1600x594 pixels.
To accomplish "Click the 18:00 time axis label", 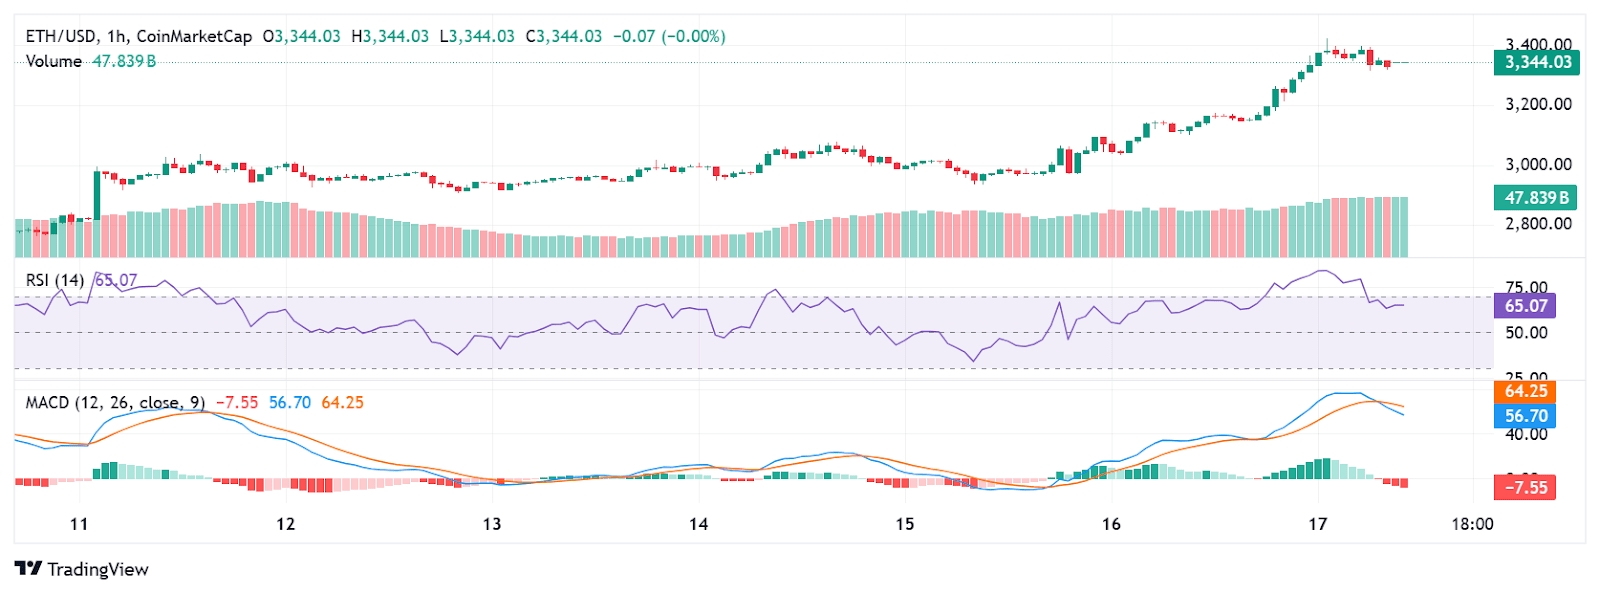I will point(1473,524).
